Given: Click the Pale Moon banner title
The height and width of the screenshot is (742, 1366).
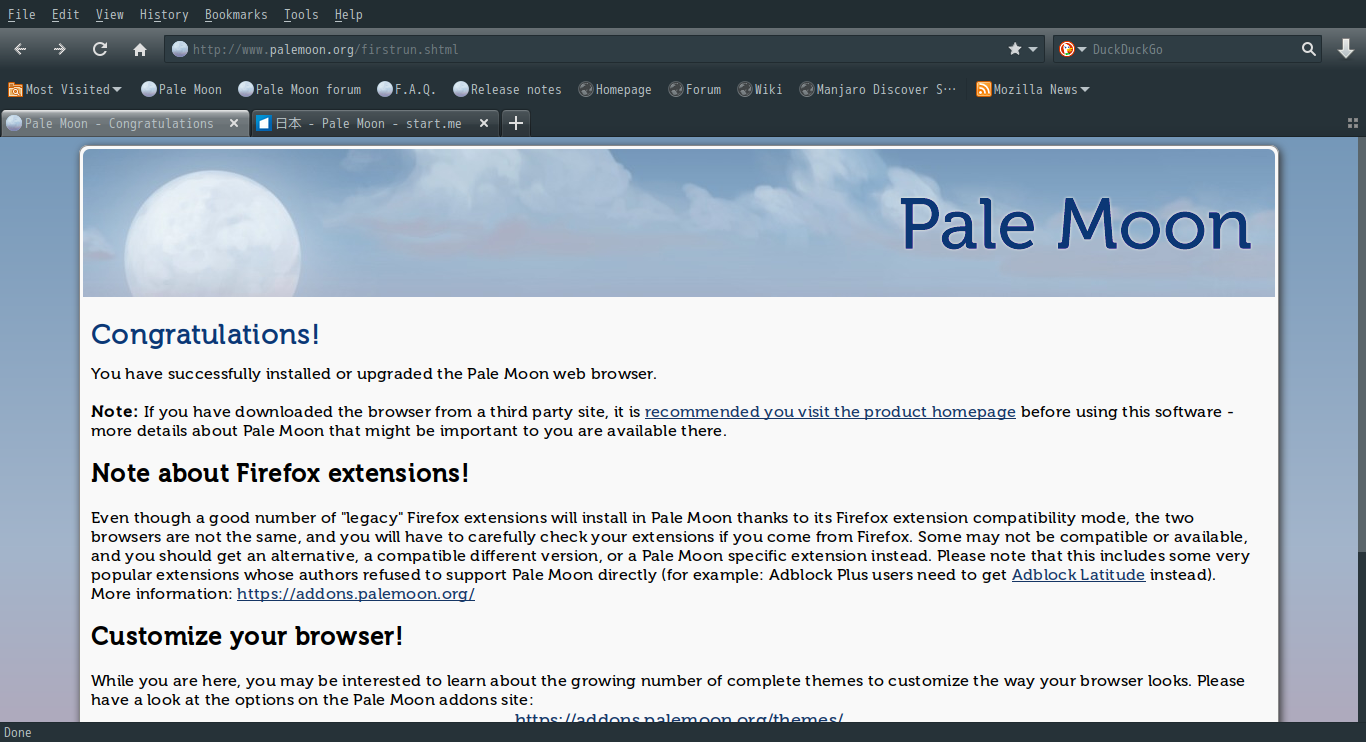Looking at the screenshot, I should (x=1076, y=224).
